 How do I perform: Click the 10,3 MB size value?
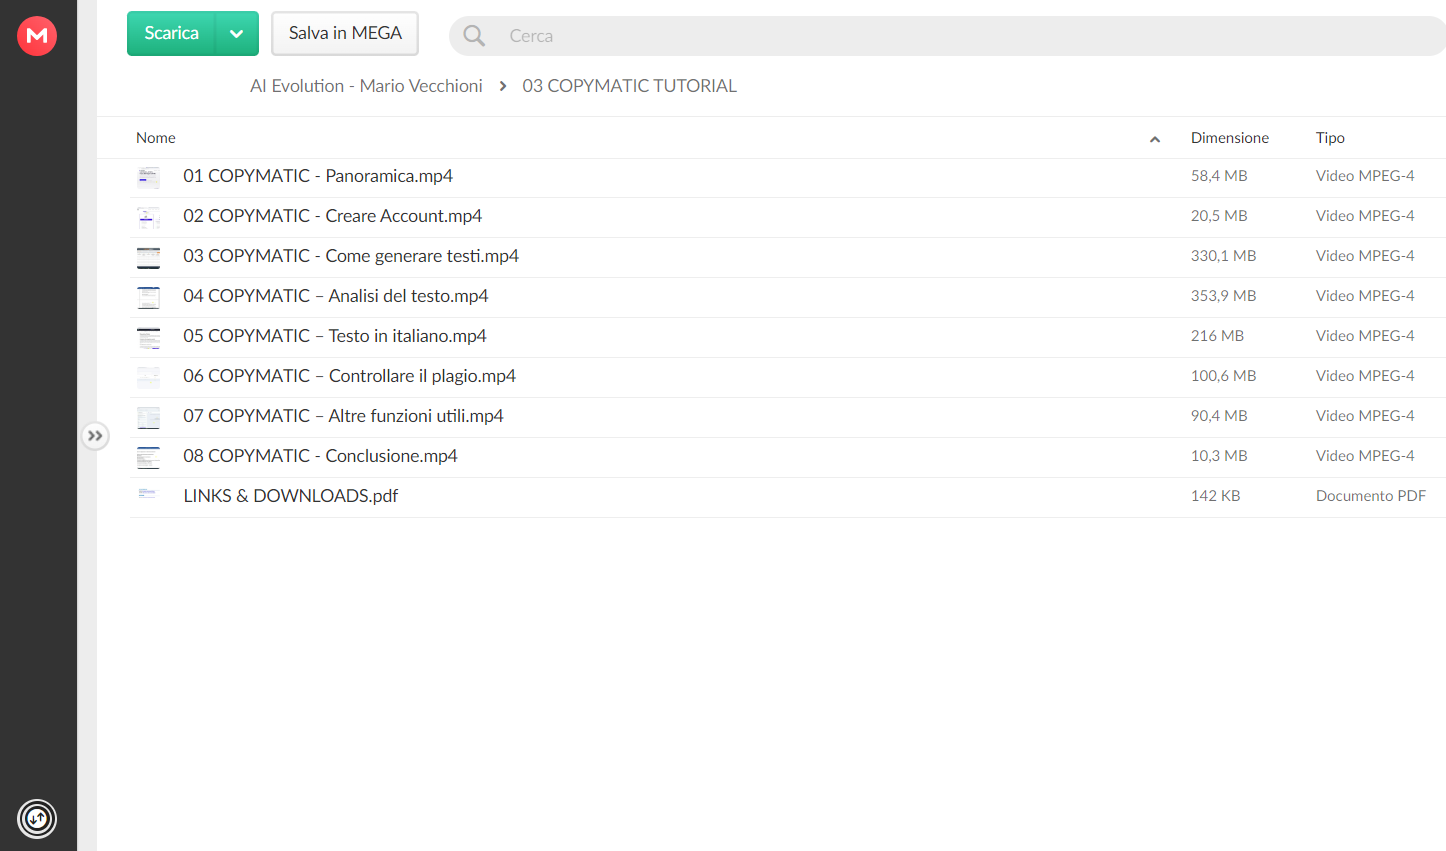coord(1219,456)
